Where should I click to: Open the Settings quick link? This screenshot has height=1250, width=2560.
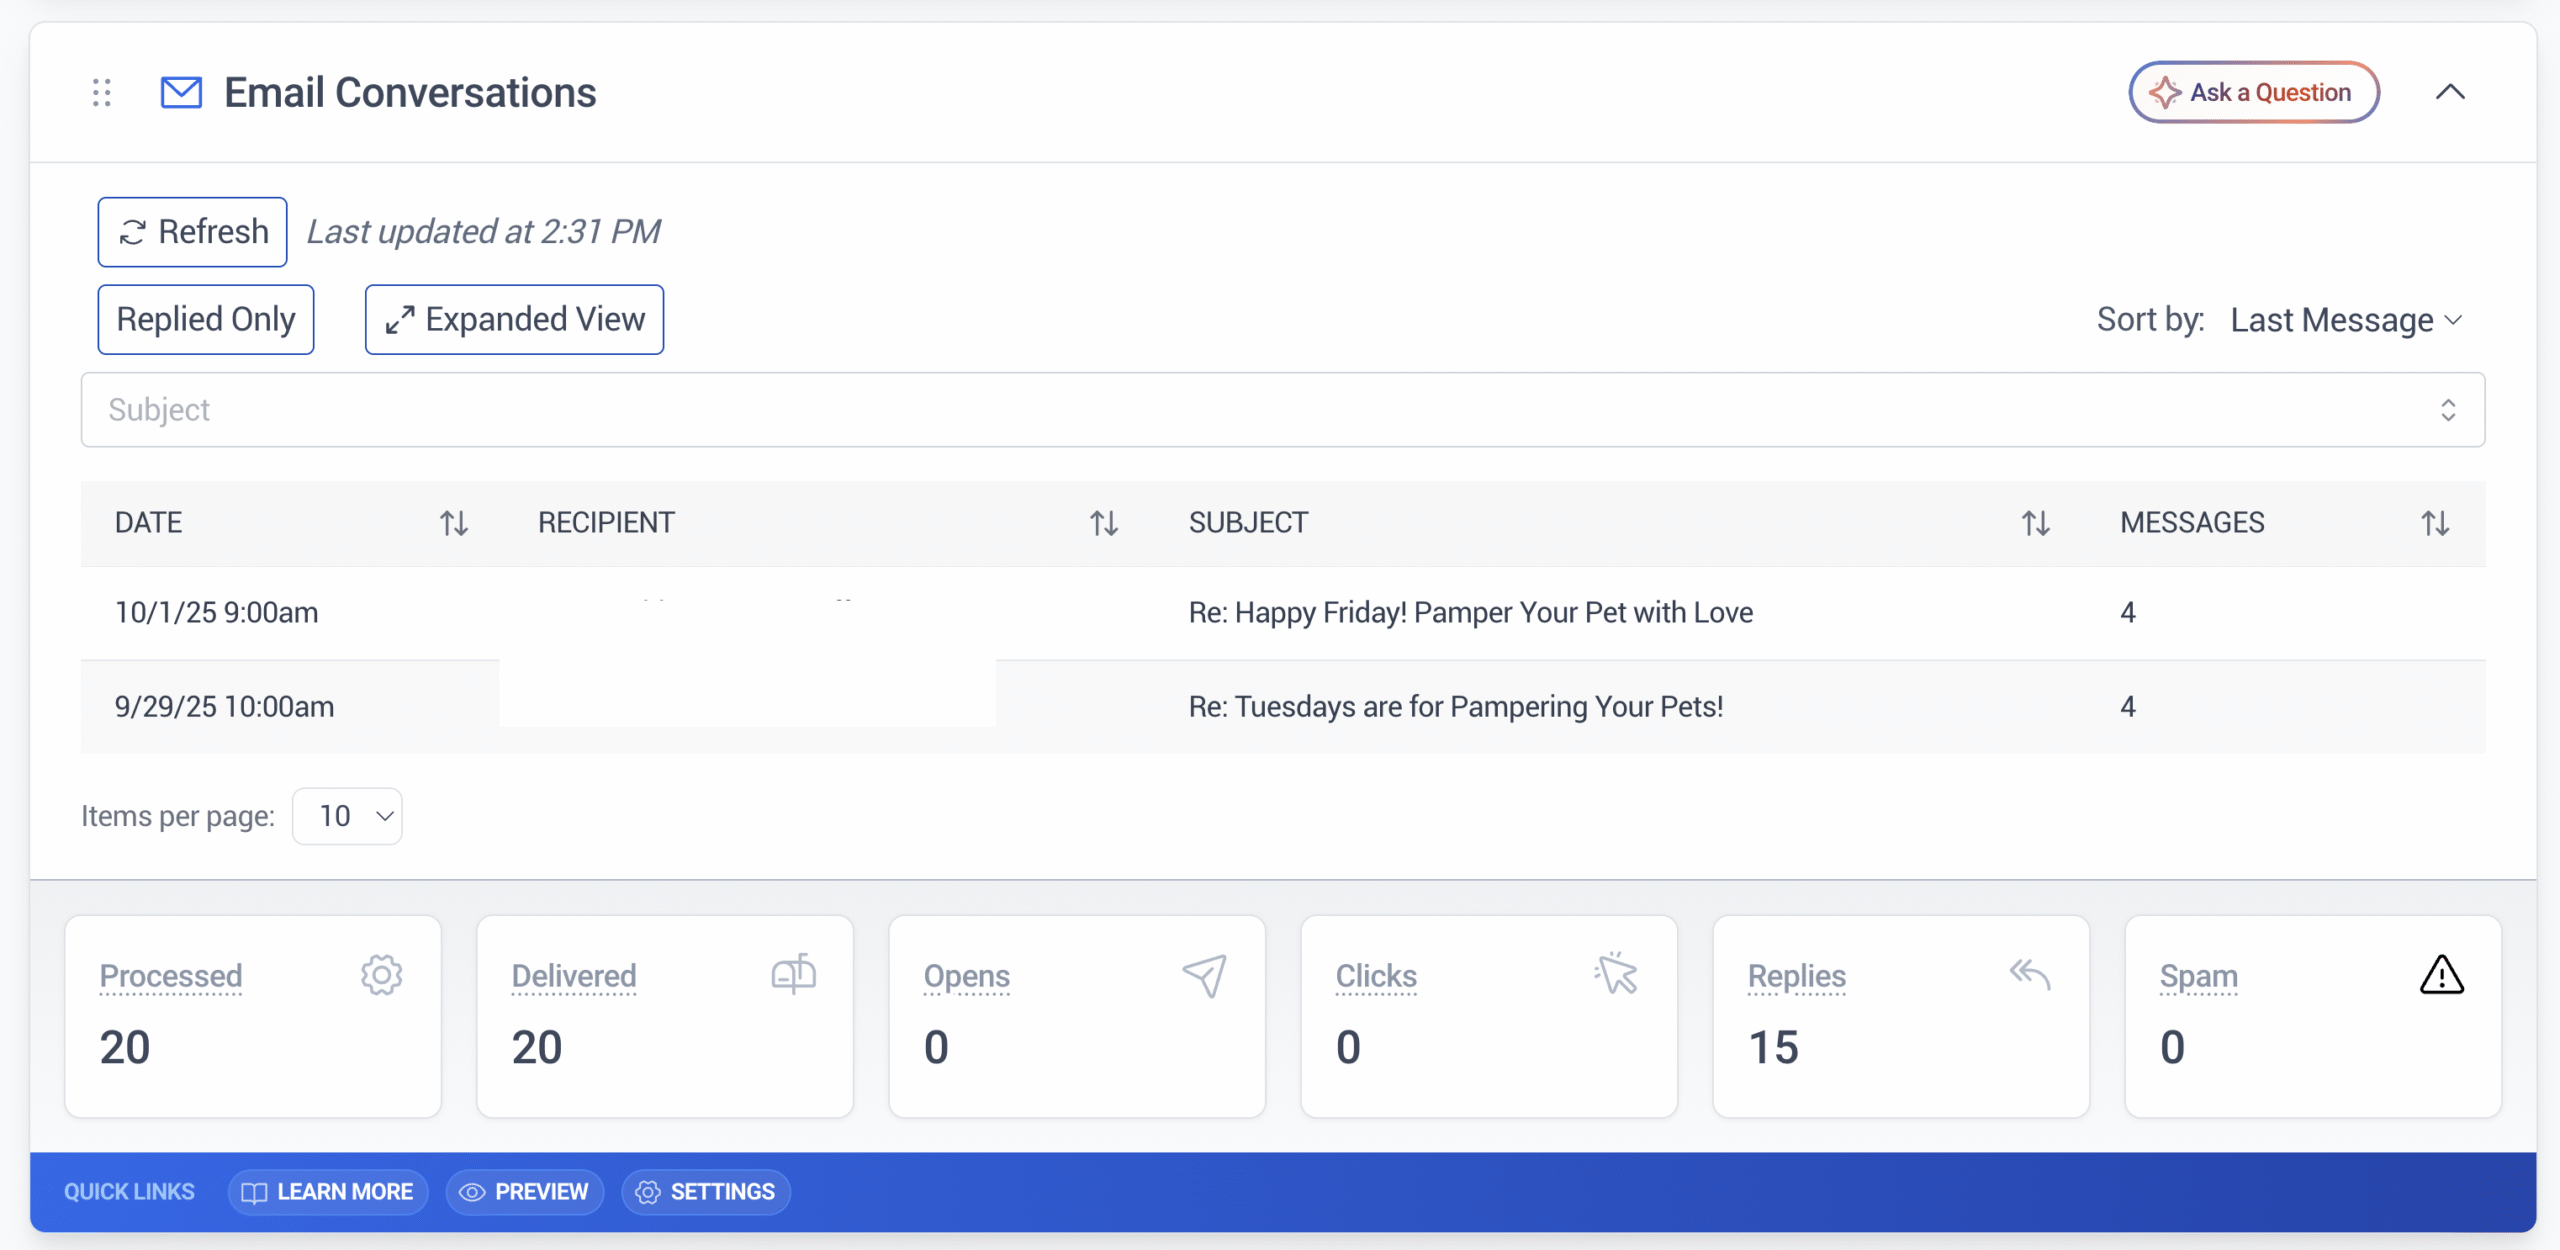[x=706, y=1192]
